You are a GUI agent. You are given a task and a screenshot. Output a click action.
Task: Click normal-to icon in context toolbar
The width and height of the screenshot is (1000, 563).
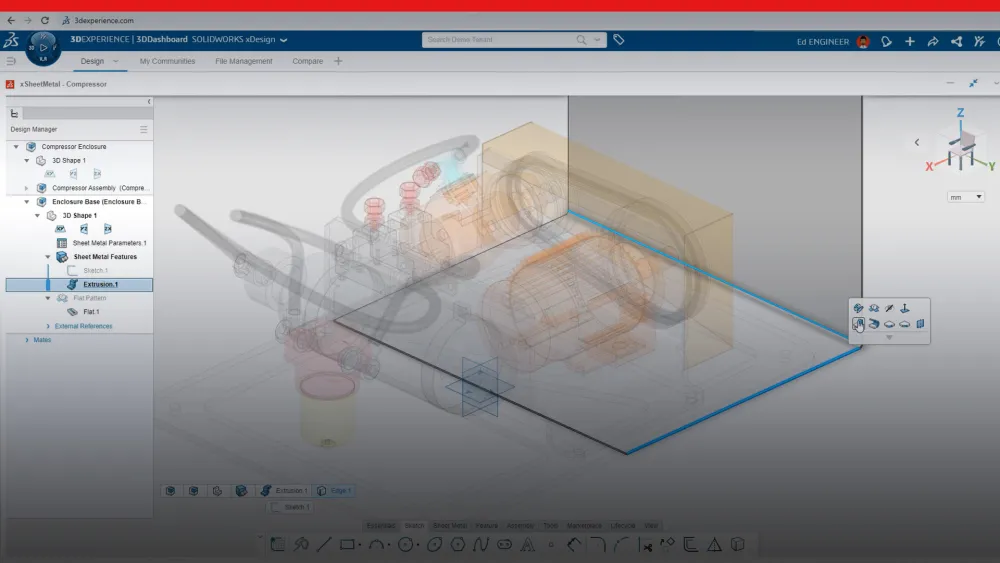tap(904, 309)
